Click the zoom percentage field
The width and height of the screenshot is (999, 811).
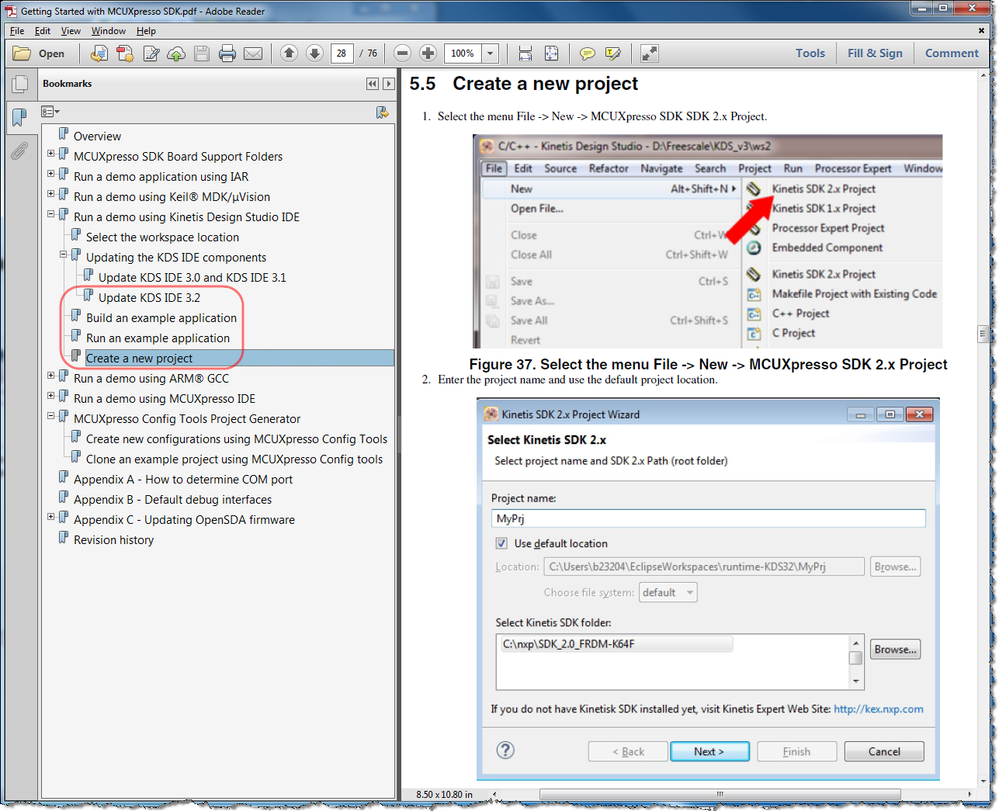click(x=463, y=54)
